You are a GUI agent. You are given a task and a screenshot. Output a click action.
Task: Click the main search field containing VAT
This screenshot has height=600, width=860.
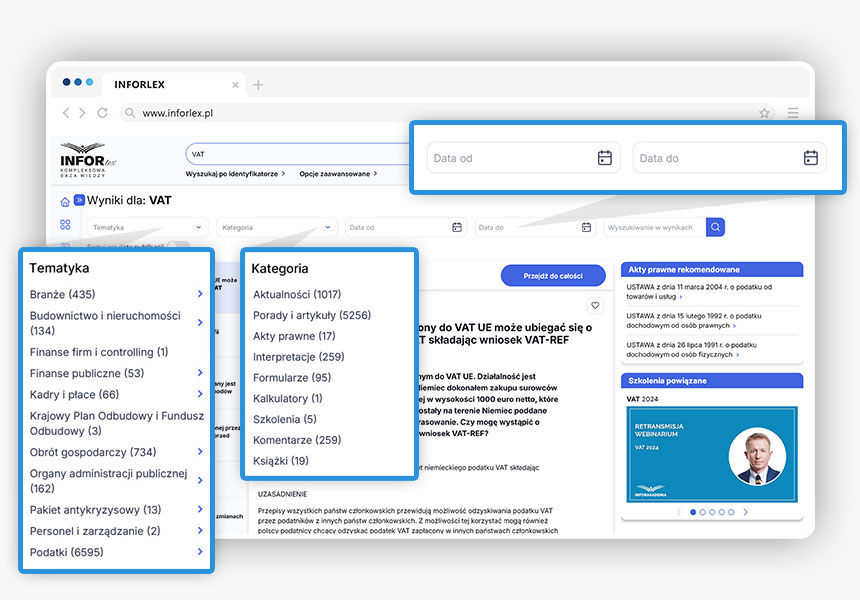point(295,154)
